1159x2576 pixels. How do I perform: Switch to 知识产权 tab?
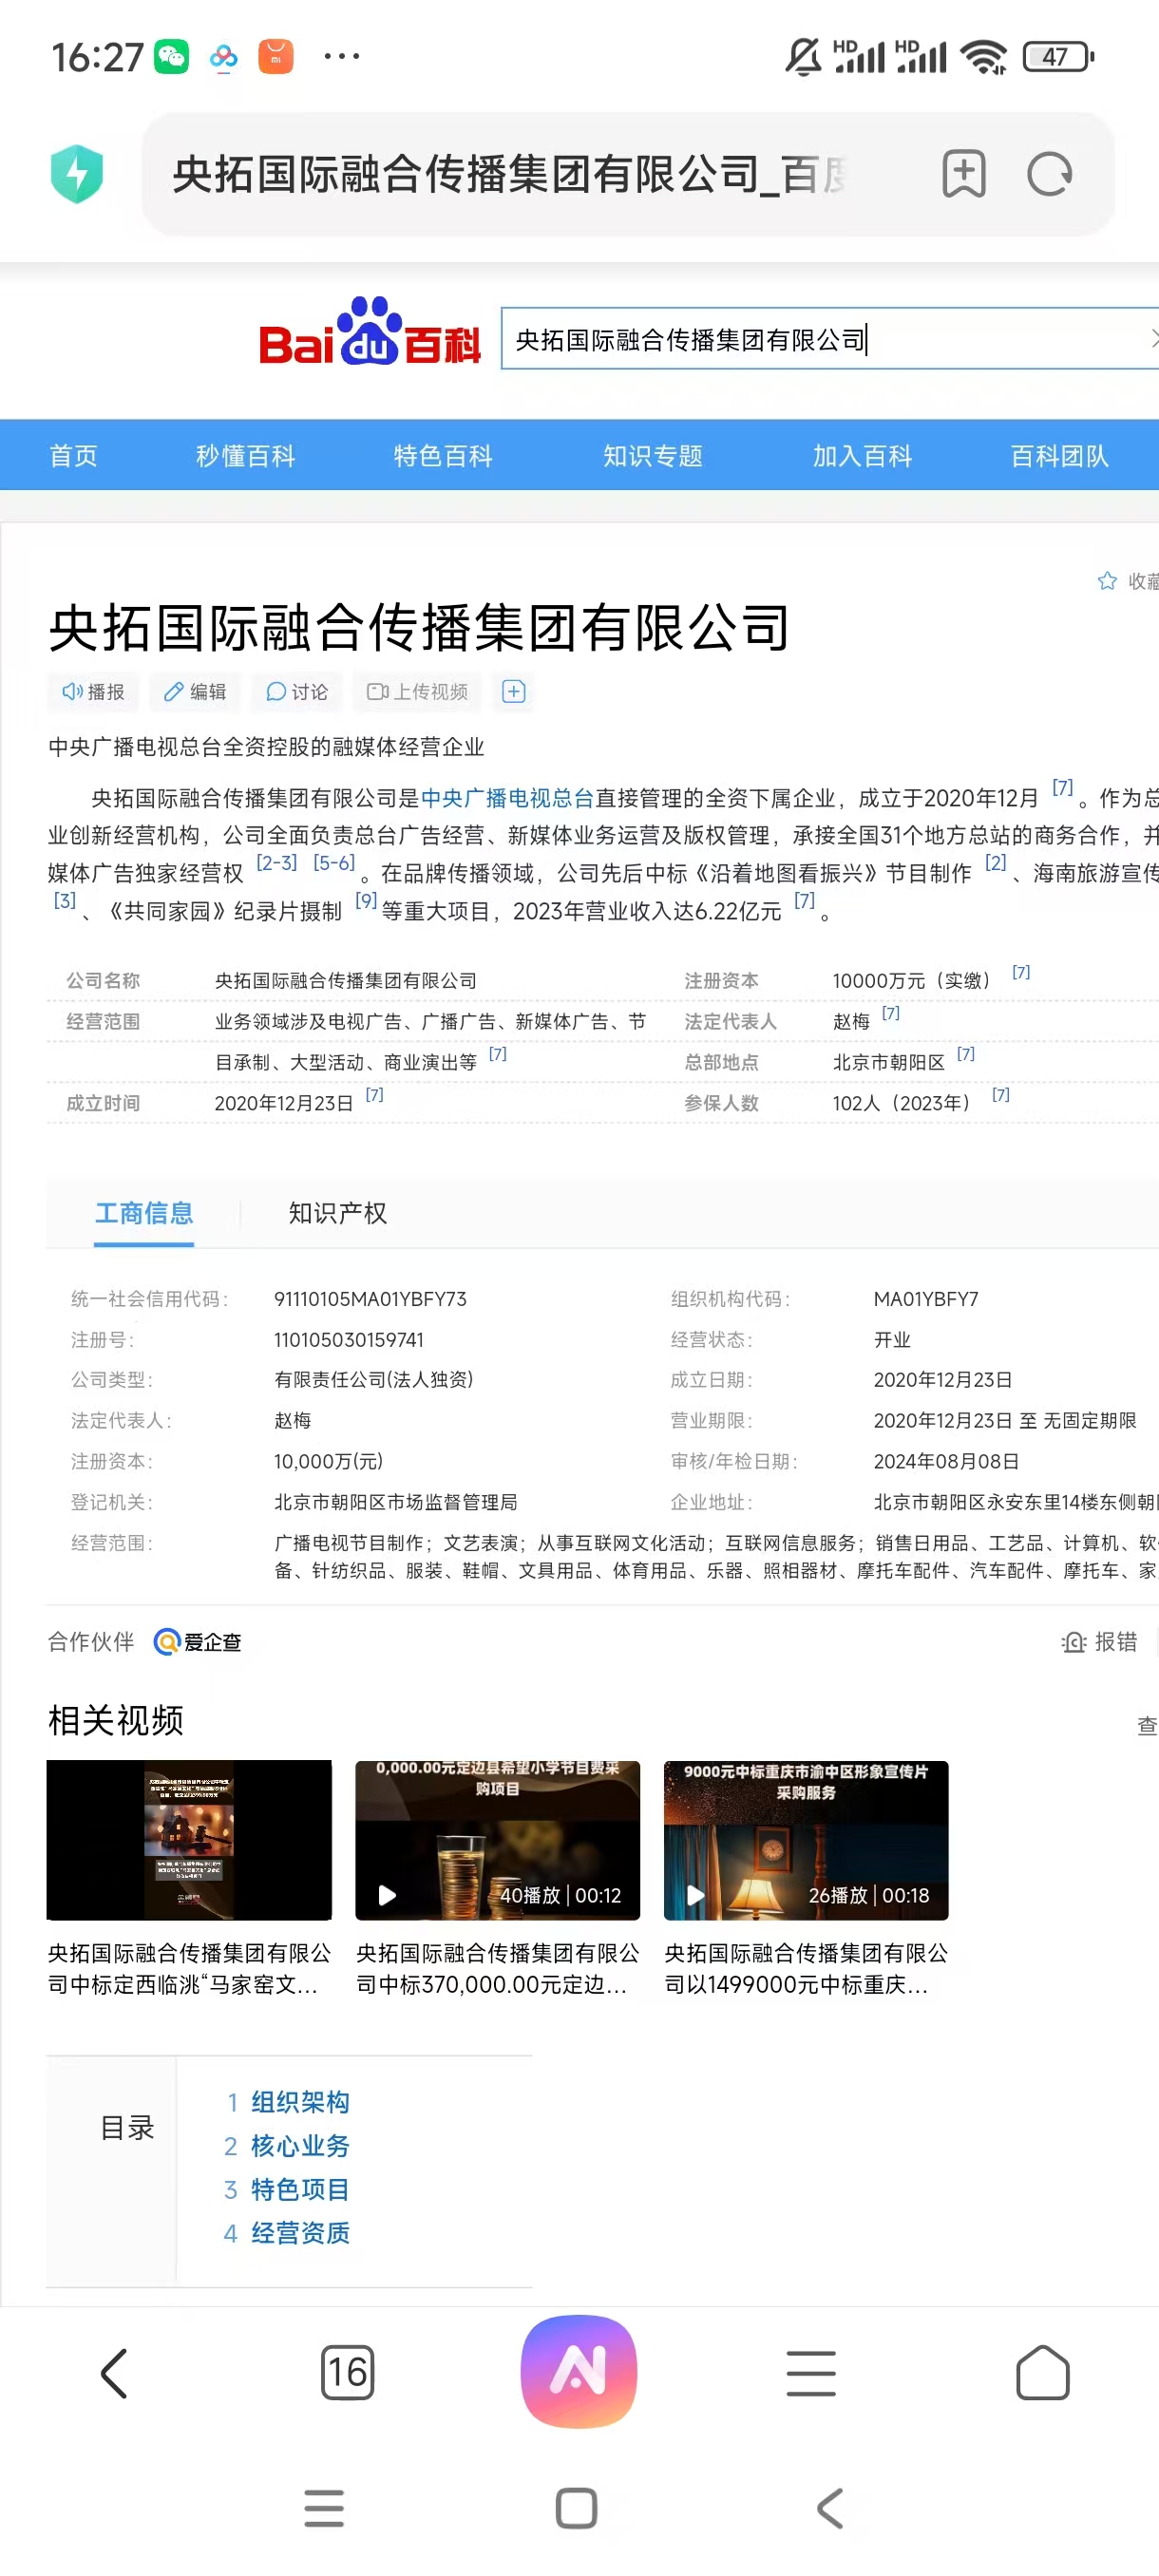point(337,1213)
